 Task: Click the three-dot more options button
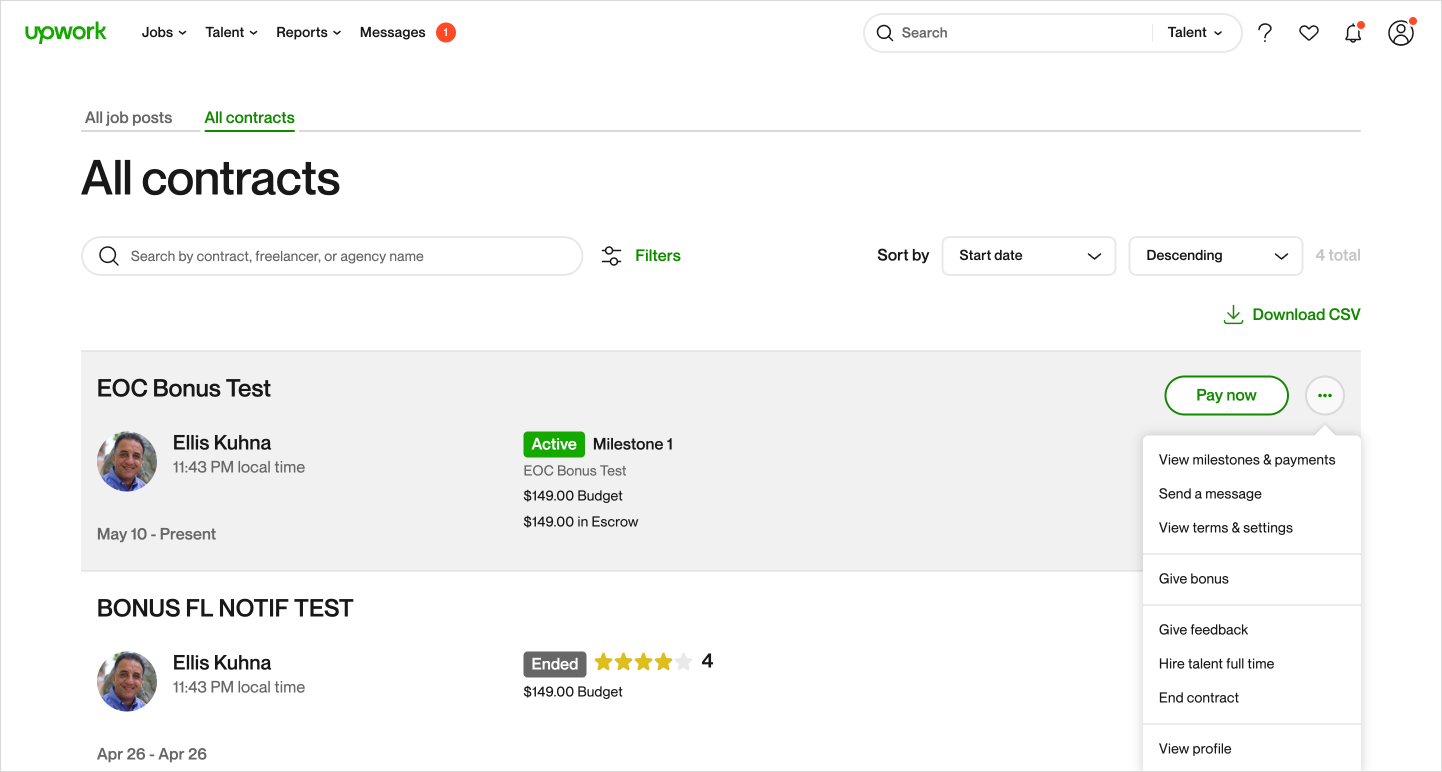point(1324,395)
